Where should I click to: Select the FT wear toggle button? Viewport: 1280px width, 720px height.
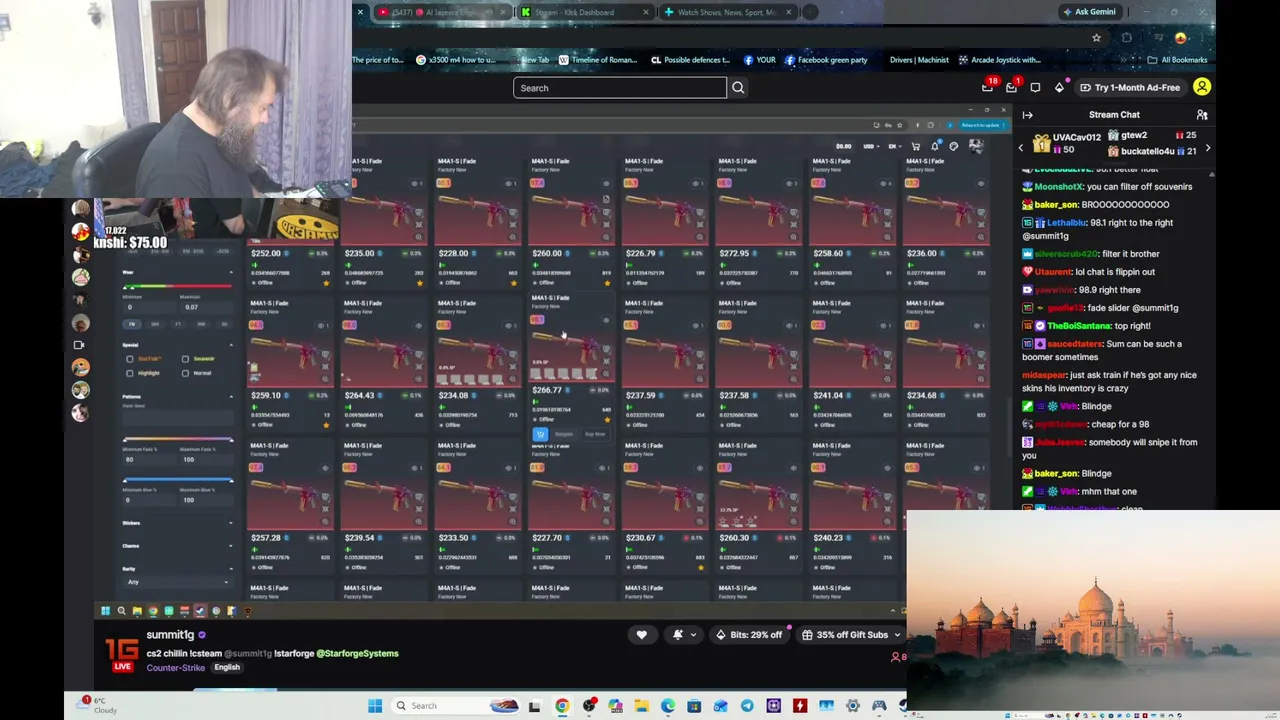click(178, 324)
